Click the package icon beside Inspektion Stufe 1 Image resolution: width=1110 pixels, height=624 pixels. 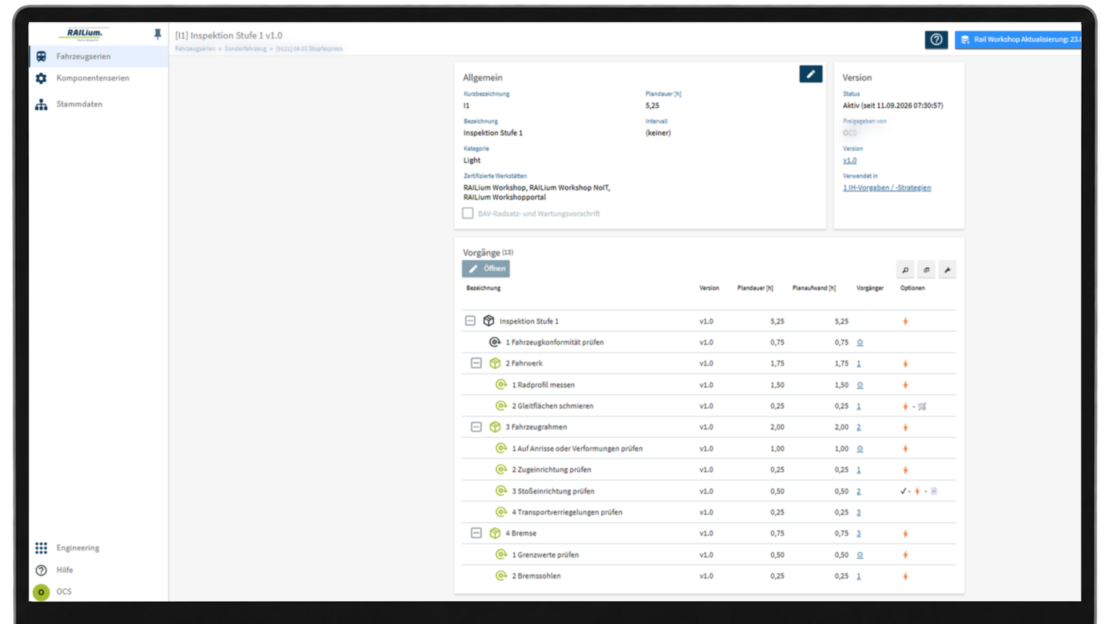point(488,321)
